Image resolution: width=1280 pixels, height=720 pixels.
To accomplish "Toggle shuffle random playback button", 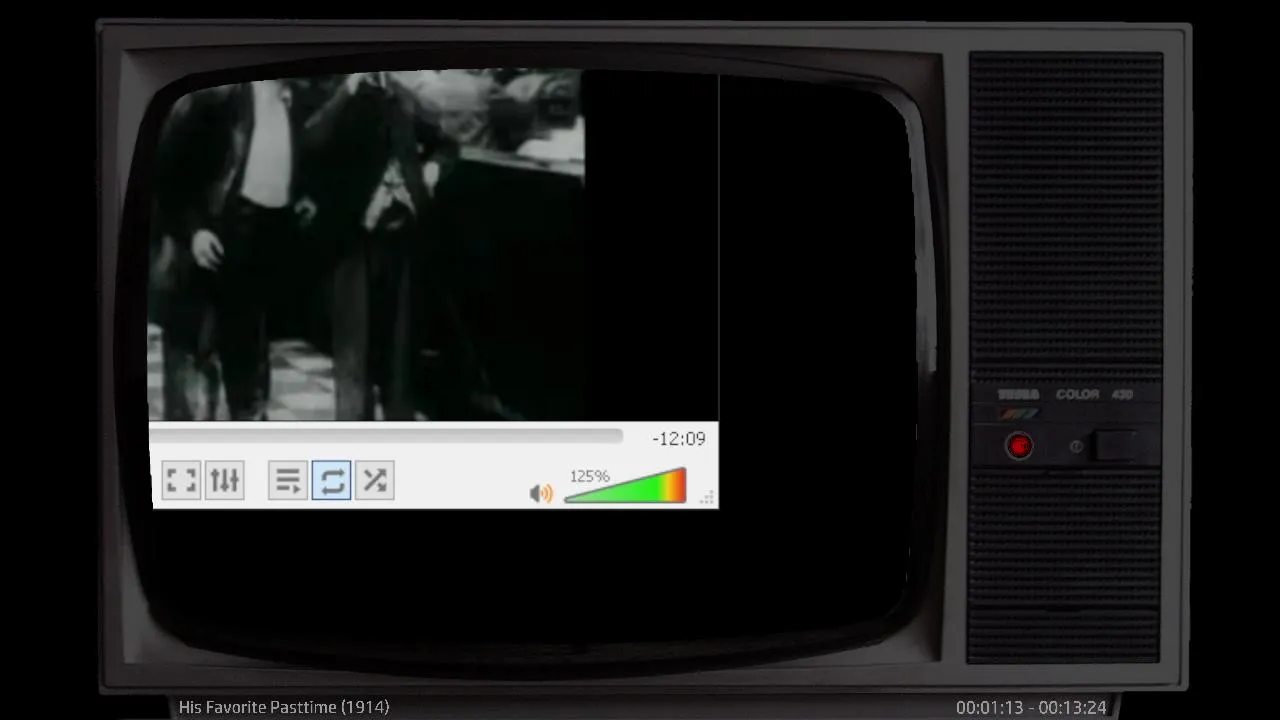I will tap(374, 480).
